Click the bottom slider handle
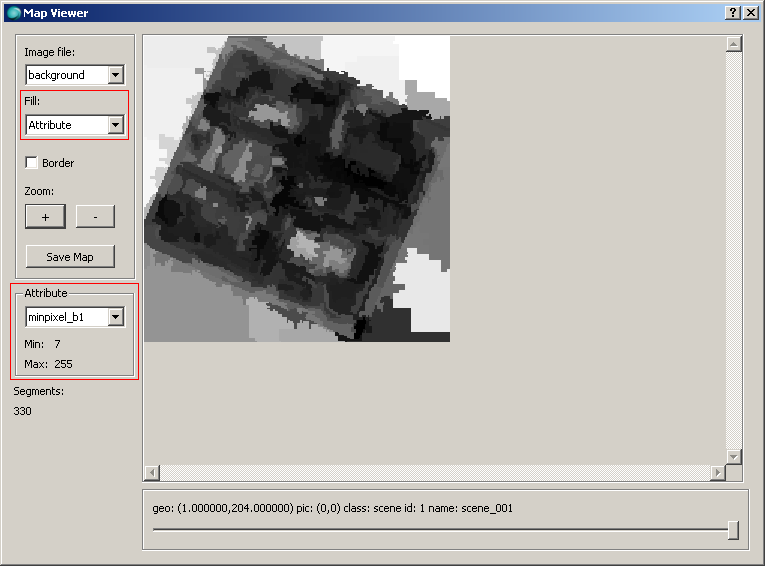This screenshot has width=765, height=566. click(x=733, y=530)
